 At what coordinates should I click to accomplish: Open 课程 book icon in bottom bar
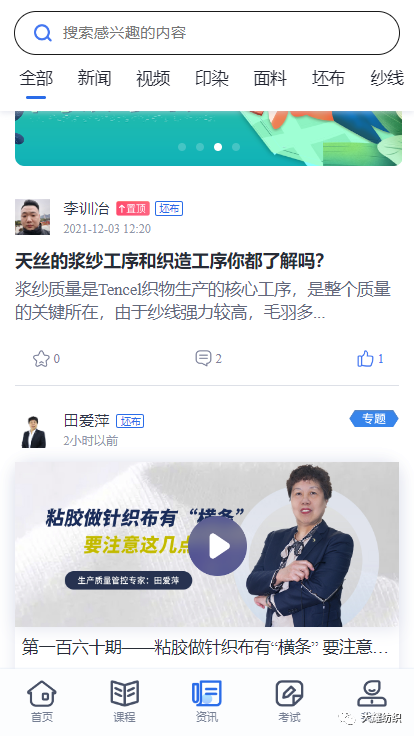coord(124,693)
